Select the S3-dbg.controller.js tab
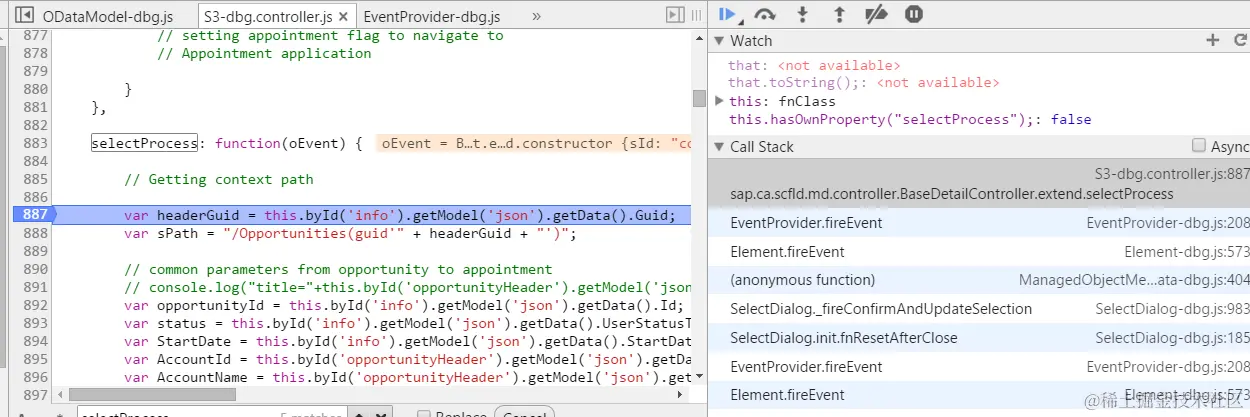The width and height of the screenshot is (1250, 417). [x=267, y=16]
